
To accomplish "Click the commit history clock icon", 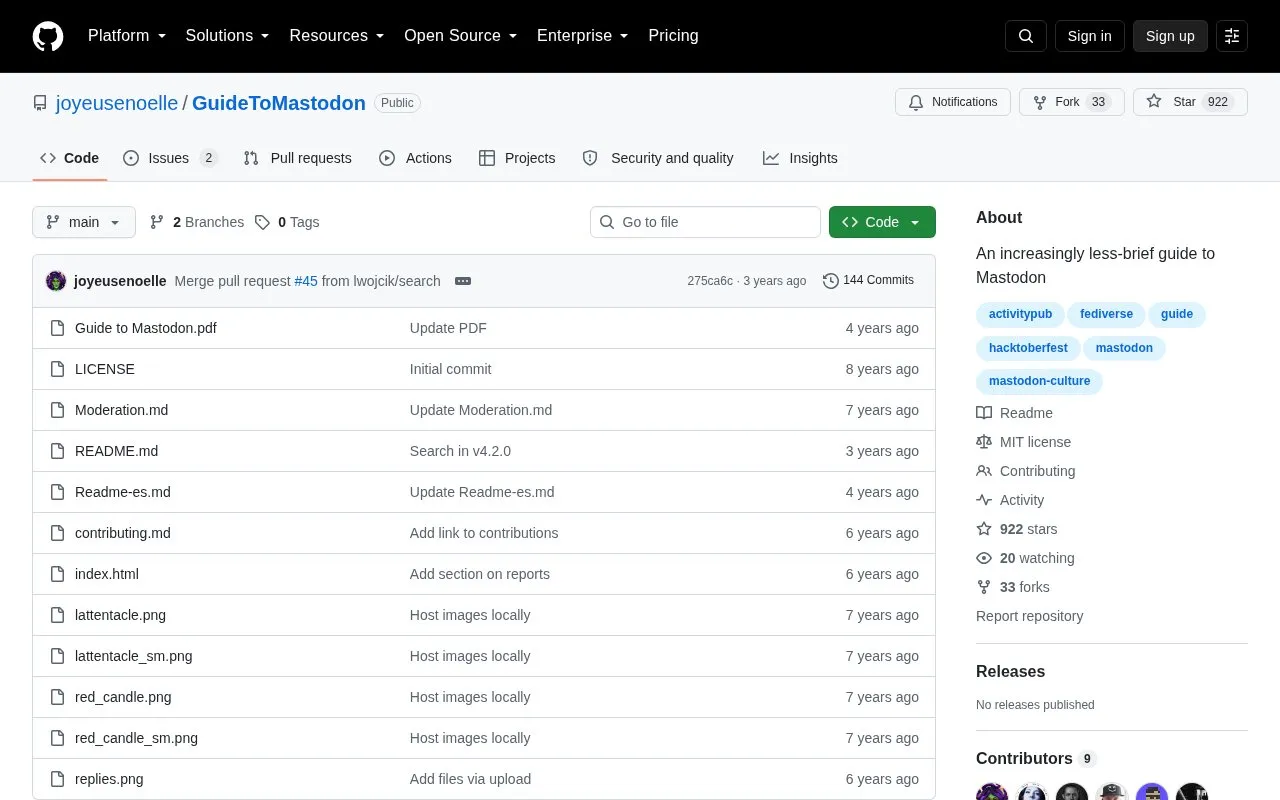I will 830,281.
